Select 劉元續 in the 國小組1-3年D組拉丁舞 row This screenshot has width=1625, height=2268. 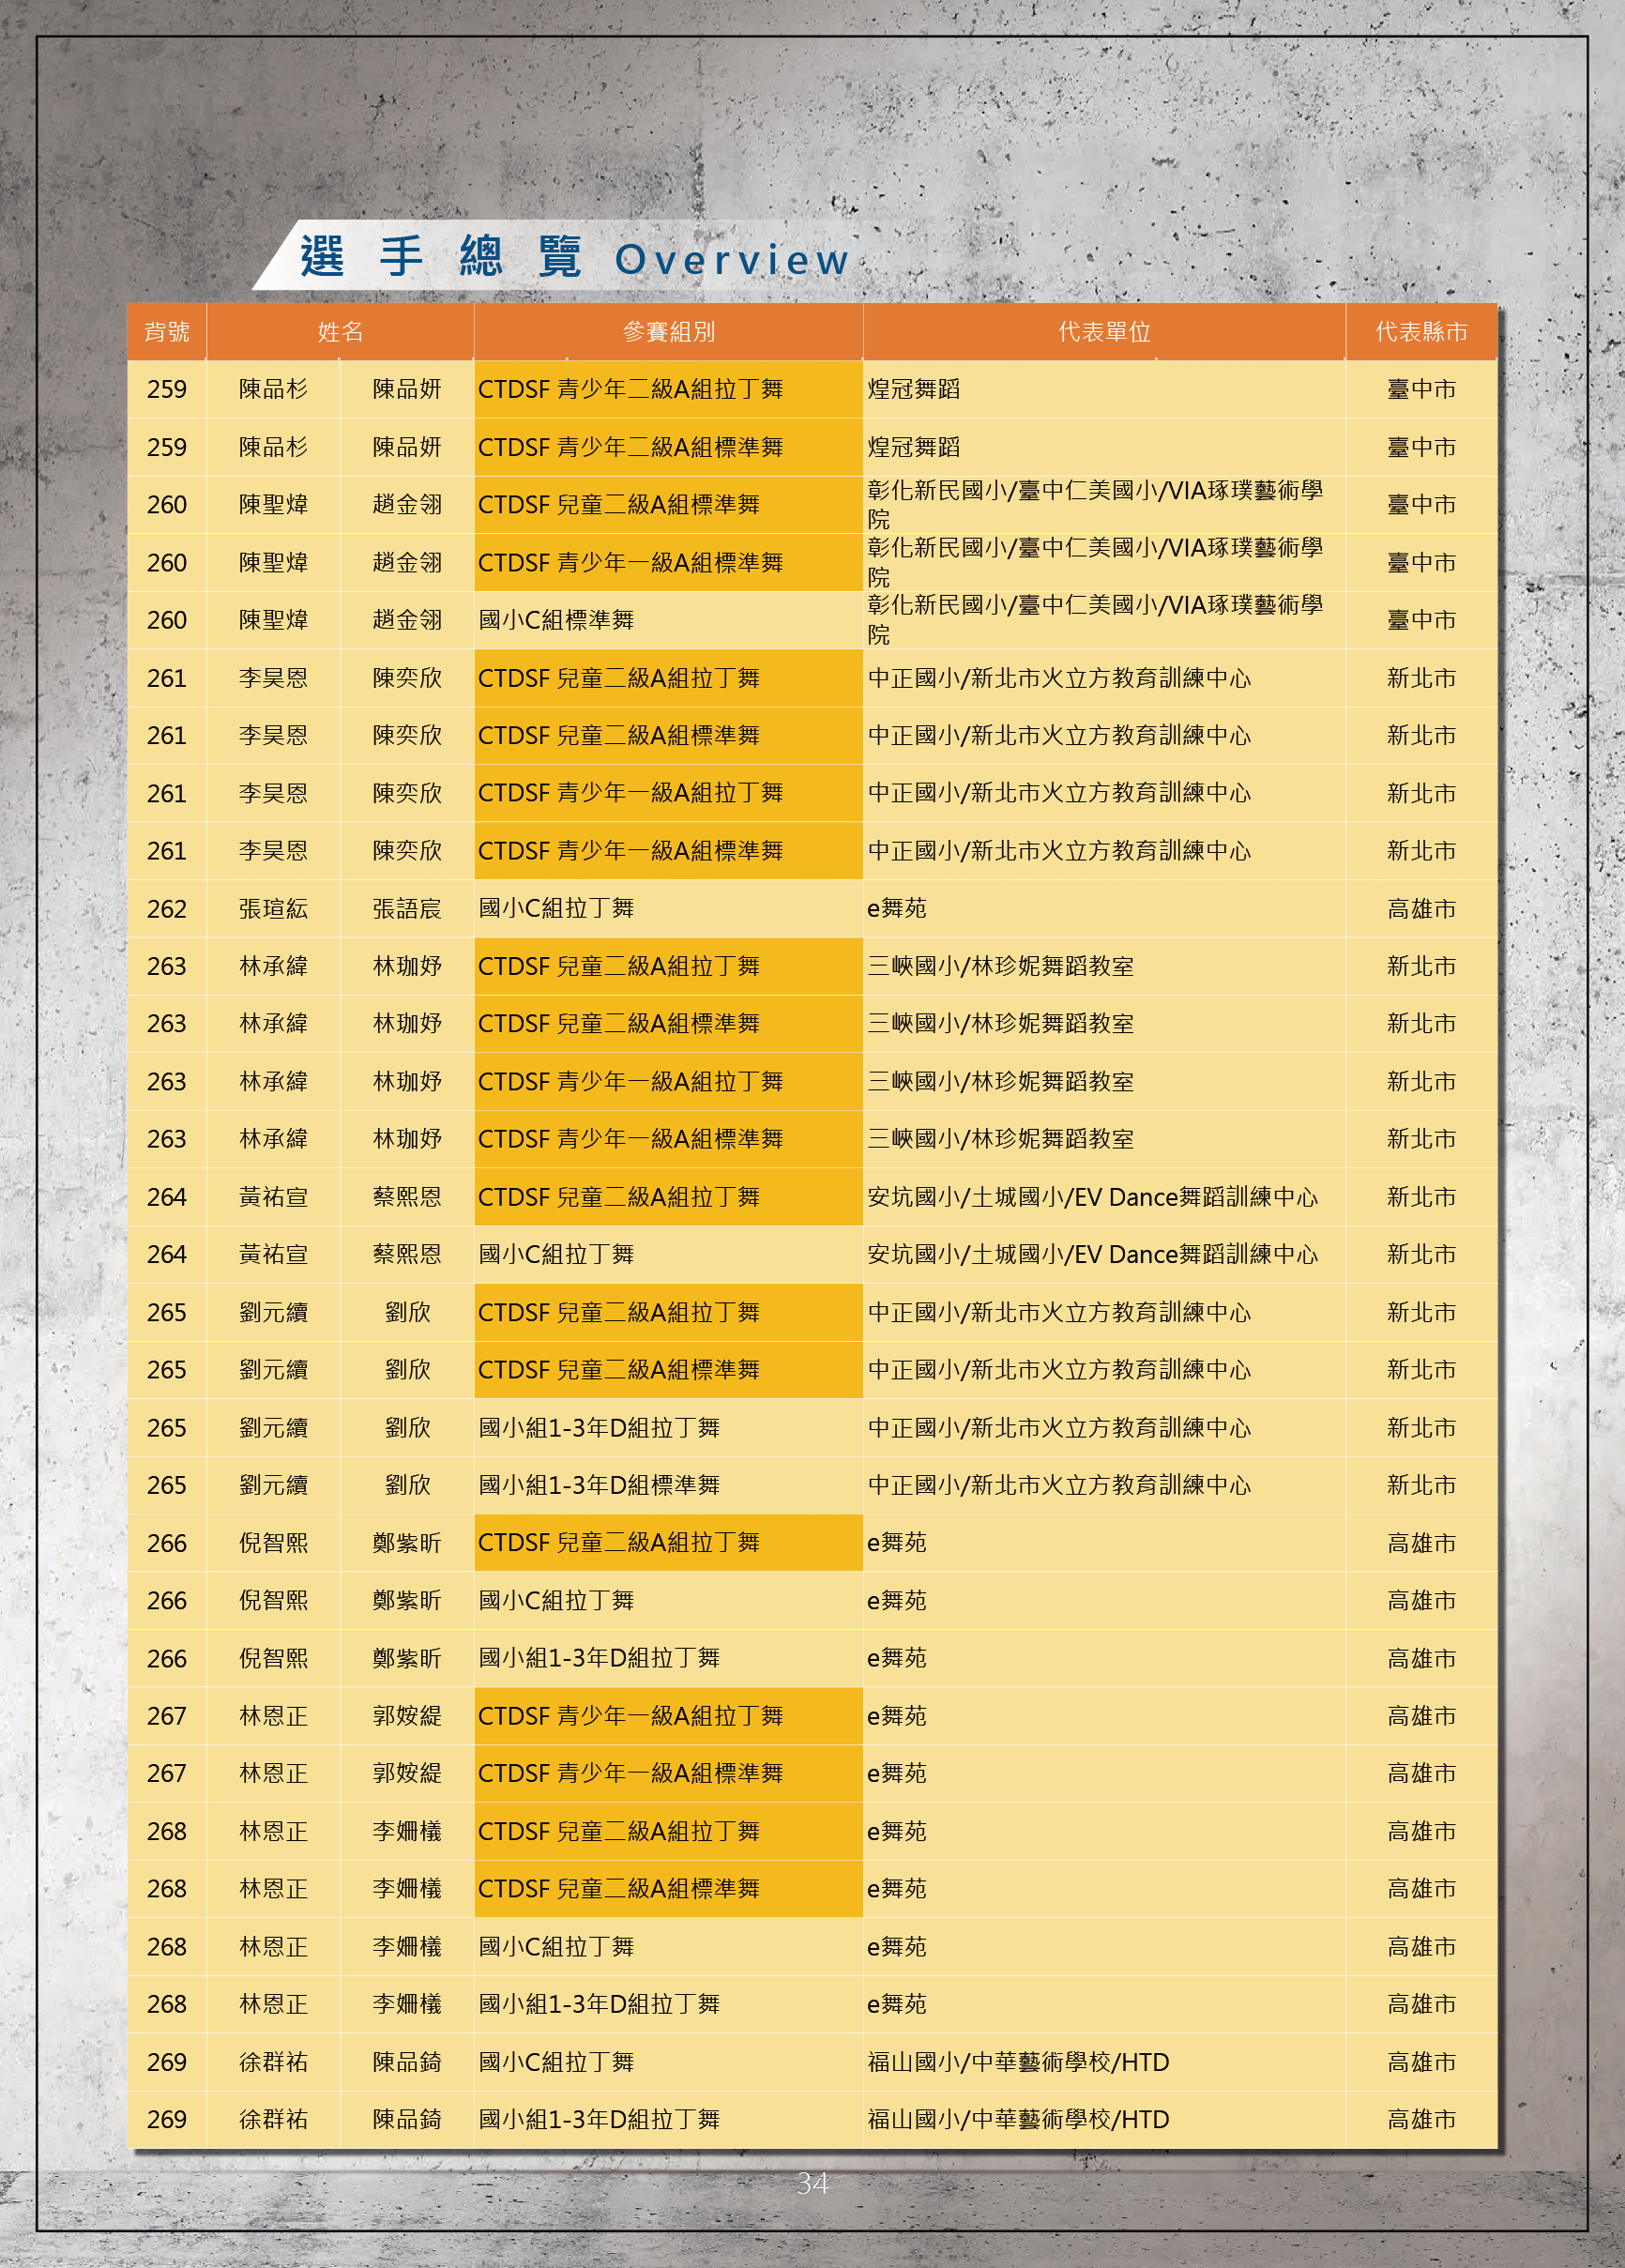click(x=273, y=1428)
